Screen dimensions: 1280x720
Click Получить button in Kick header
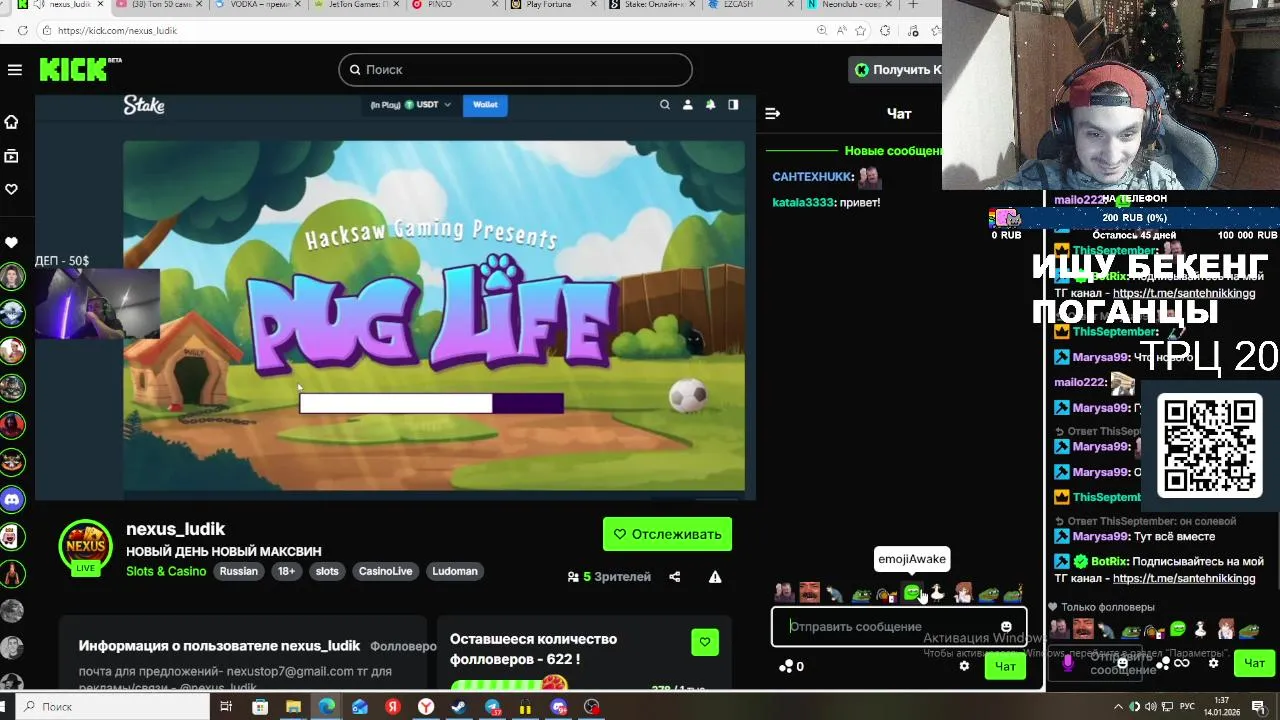pos(896,70)
